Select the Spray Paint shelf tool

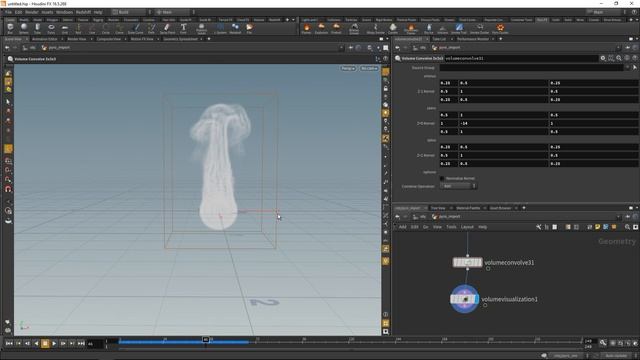167,29
